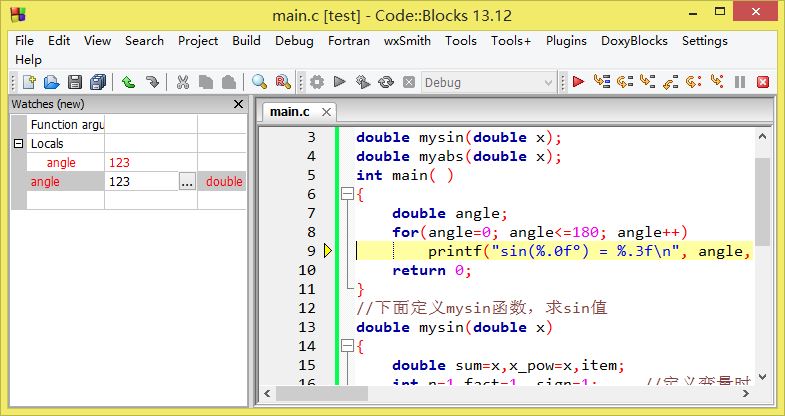Click the New file toolbar icon
The width and height of the screenshot is (785, 416).
[29, 82]
